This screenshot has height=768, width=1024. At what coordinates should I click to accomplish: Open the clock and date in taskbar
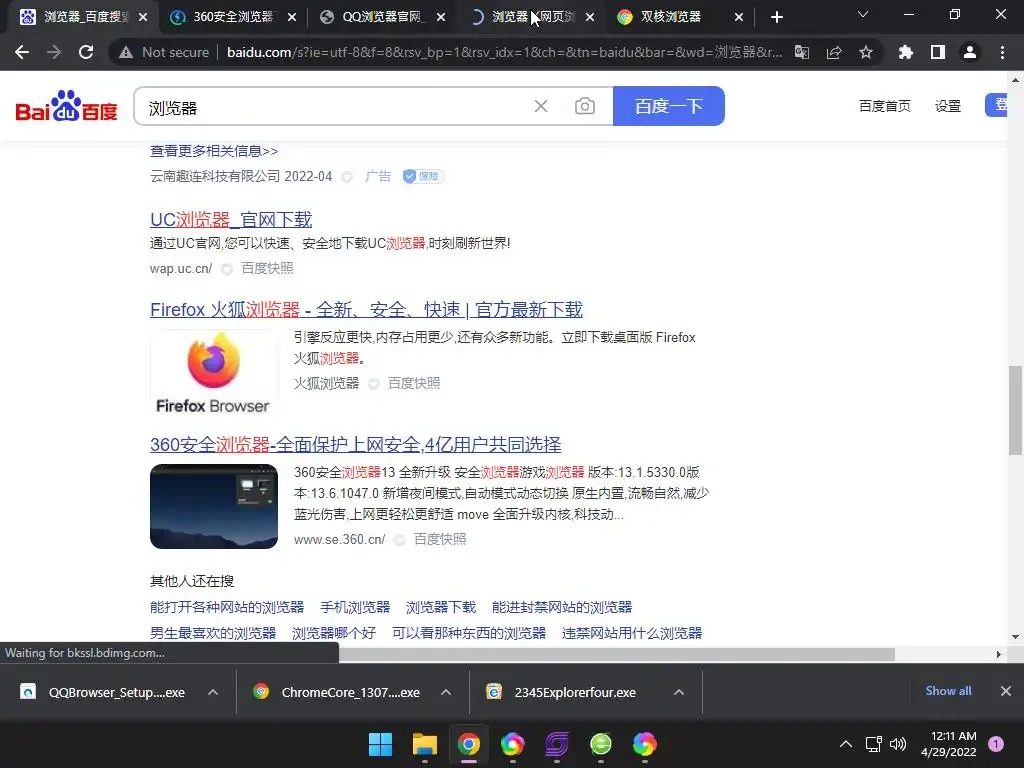tap(948, 744)
